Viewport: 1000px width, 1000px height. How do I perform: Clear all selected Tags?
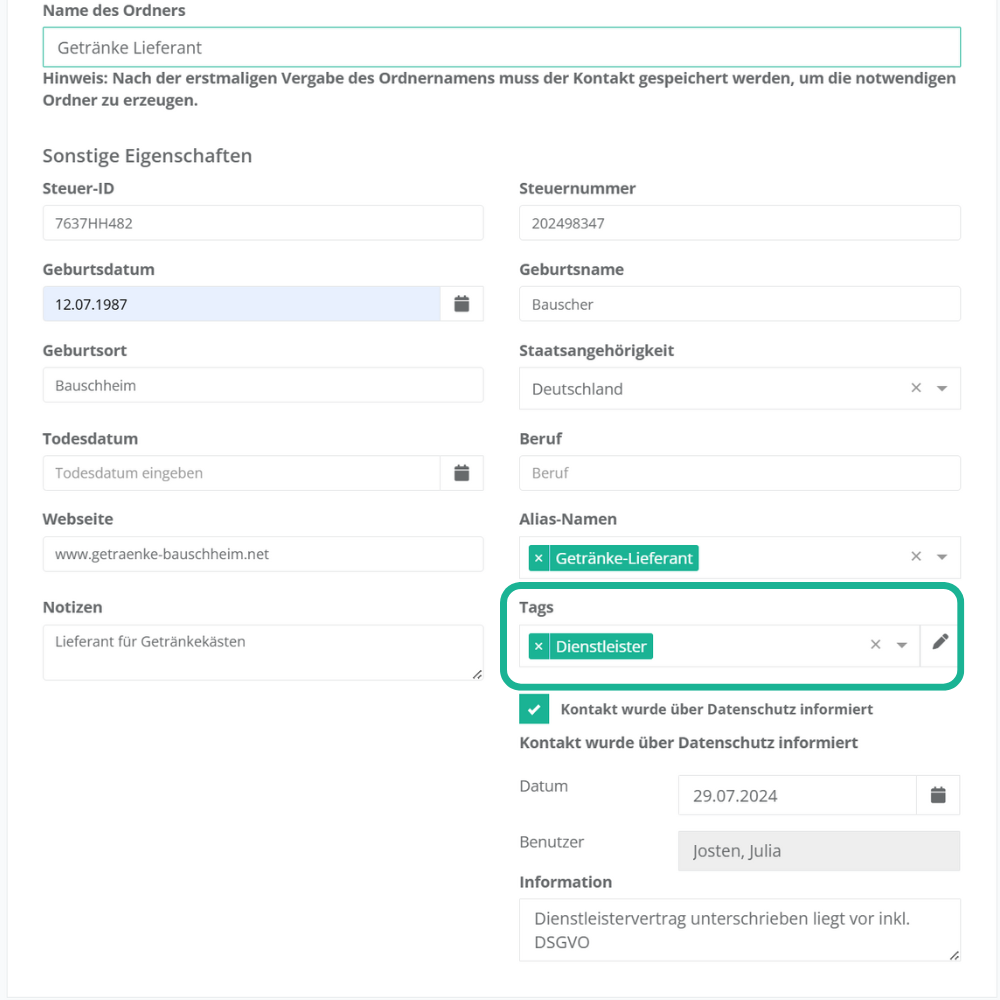point(876,645)
